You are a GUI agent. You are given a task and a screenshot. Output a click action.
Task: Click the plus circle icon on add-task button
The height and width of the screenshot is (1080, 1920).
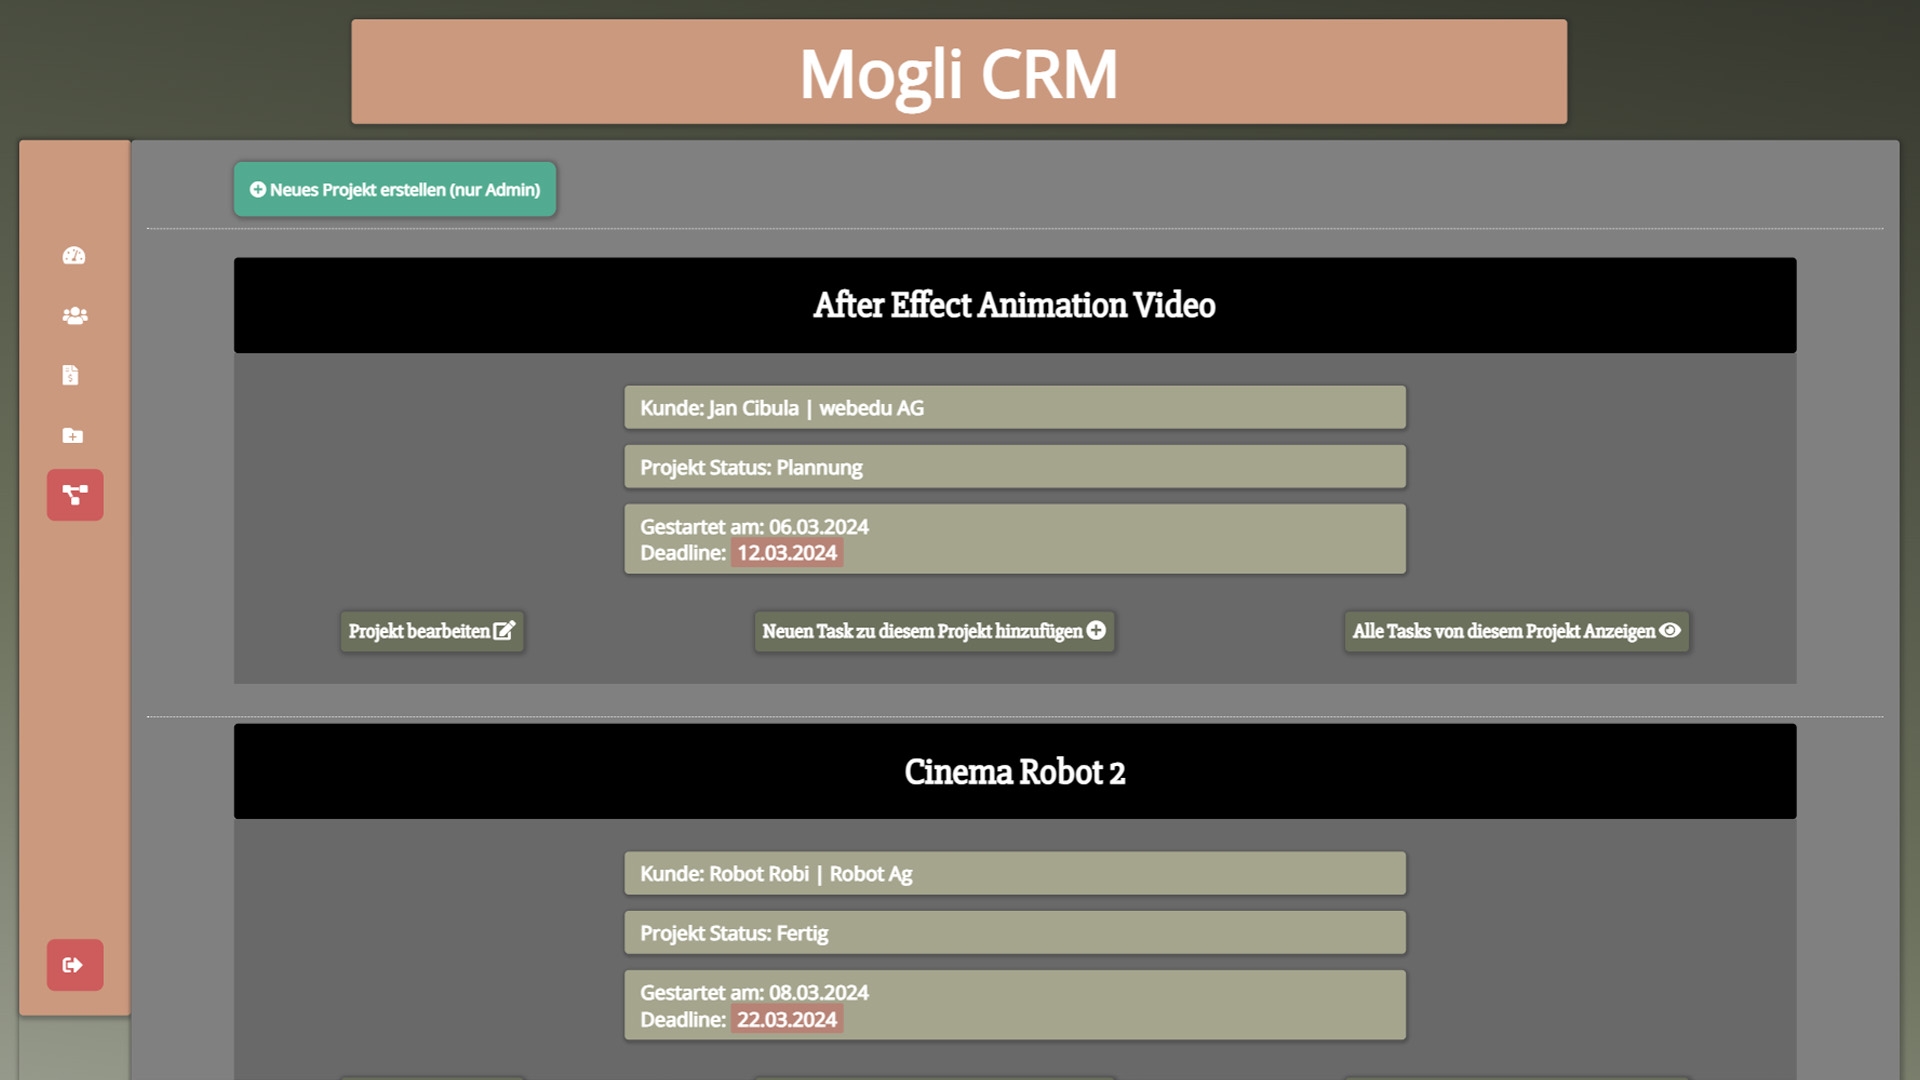tap(1096, 631)
